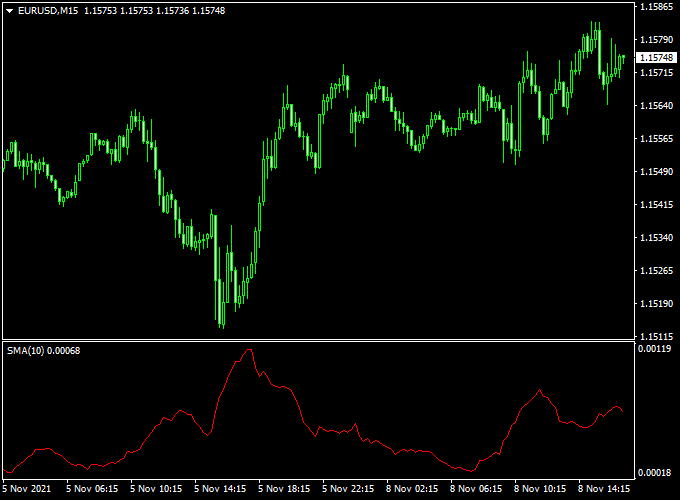Select the time label 8 Nov 02:15

[412, 489]
